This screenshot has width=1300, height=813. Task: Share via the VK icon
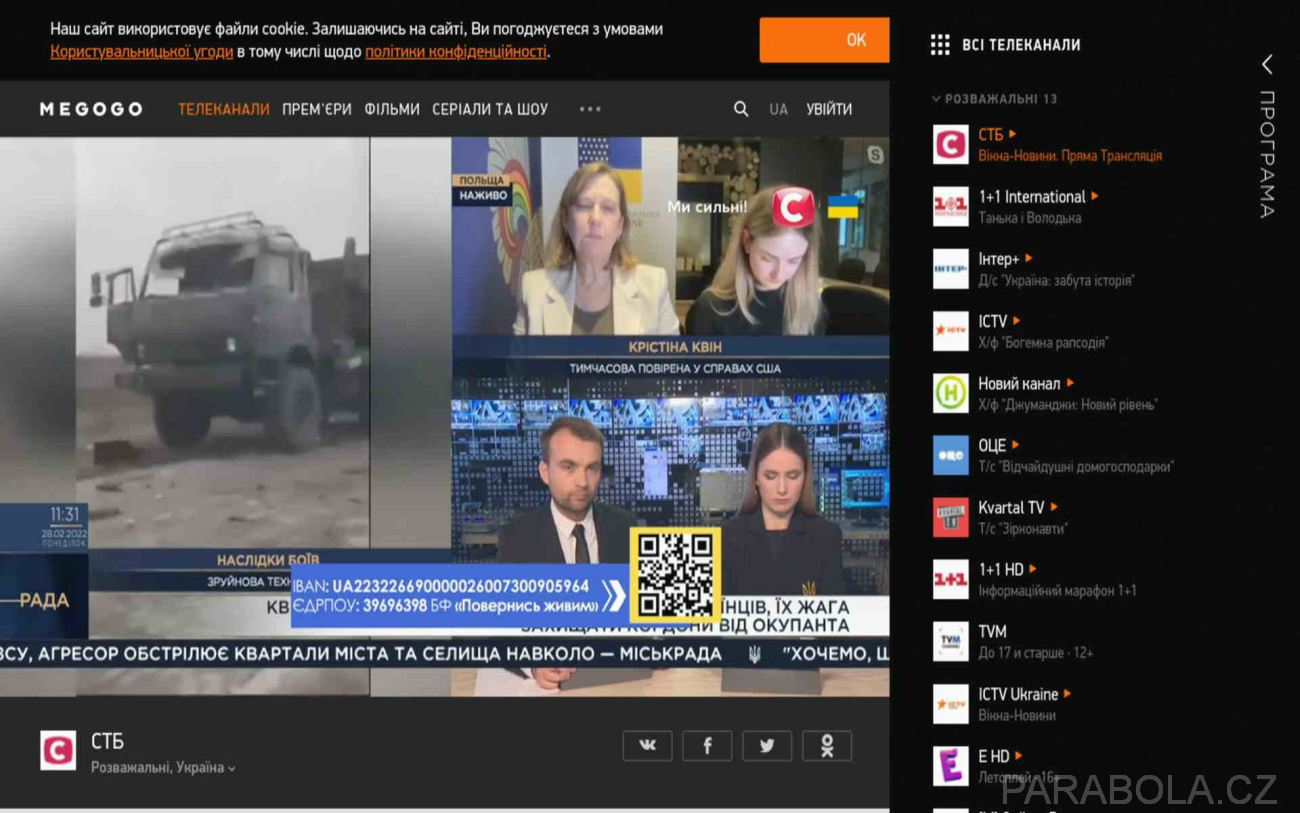tap(648, 745)
